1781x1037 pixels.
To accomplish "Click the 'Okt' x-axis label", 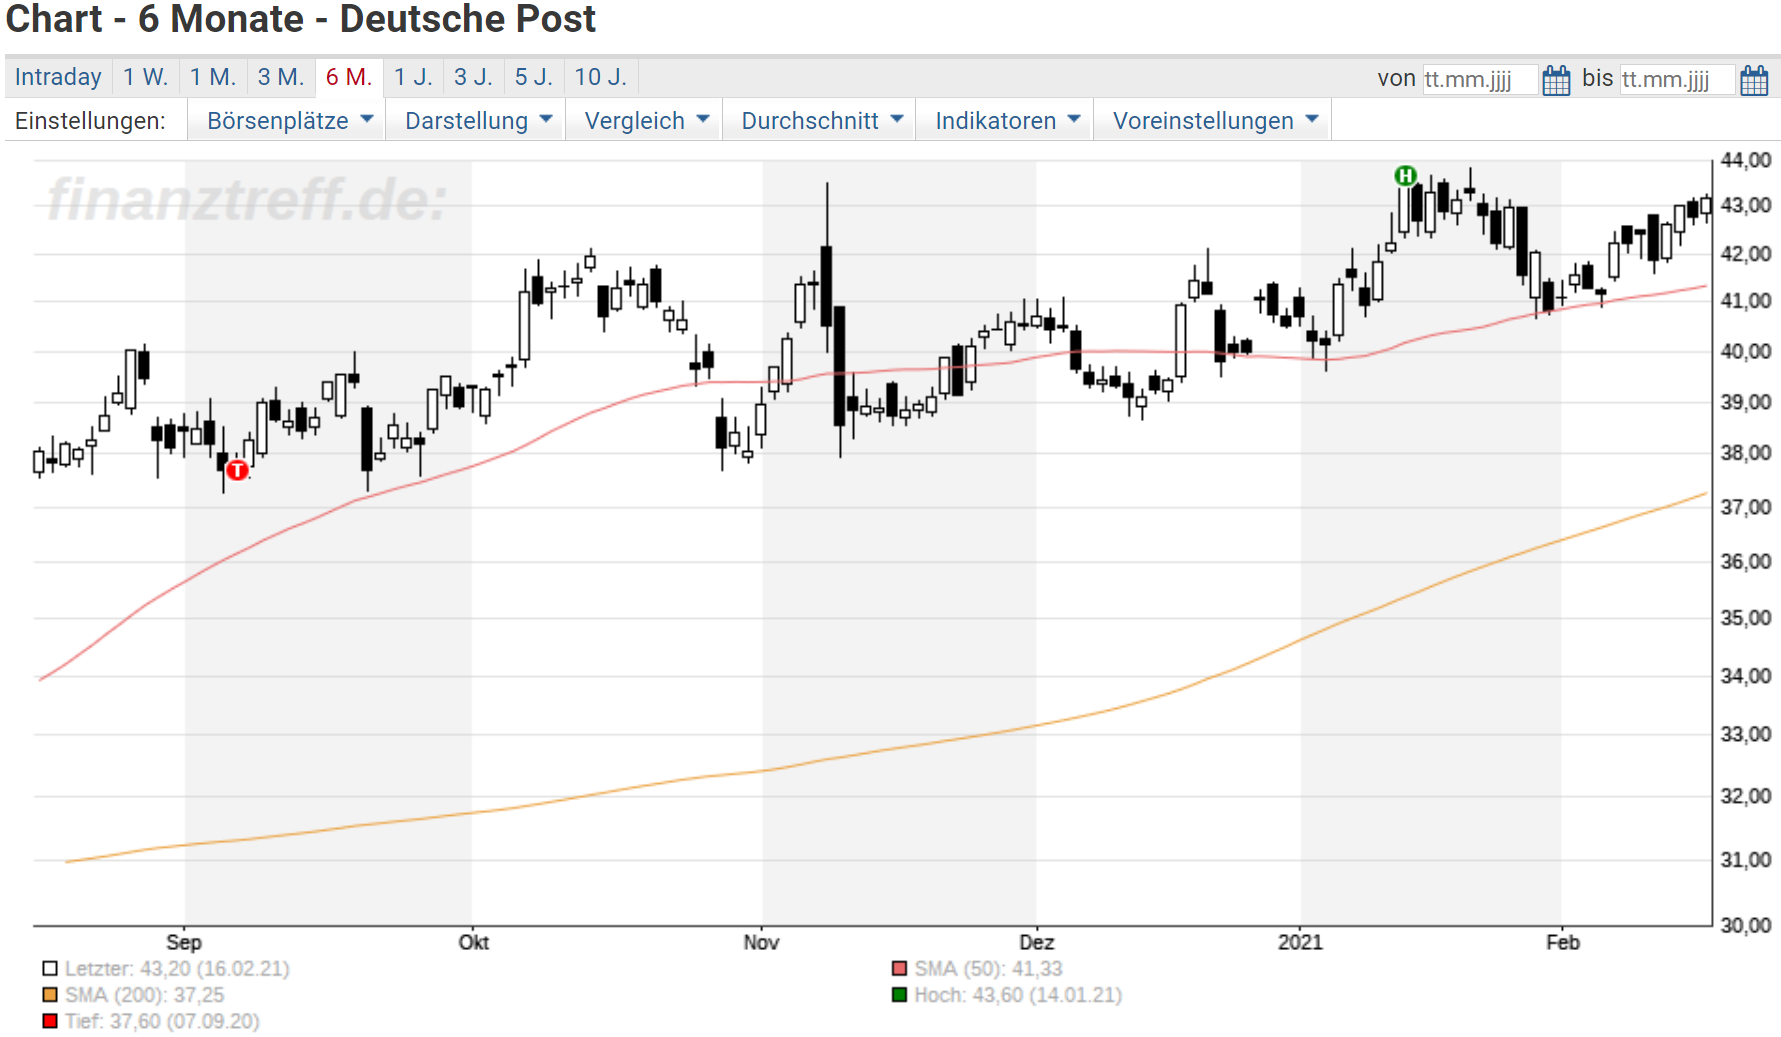I will coord(474,942).
